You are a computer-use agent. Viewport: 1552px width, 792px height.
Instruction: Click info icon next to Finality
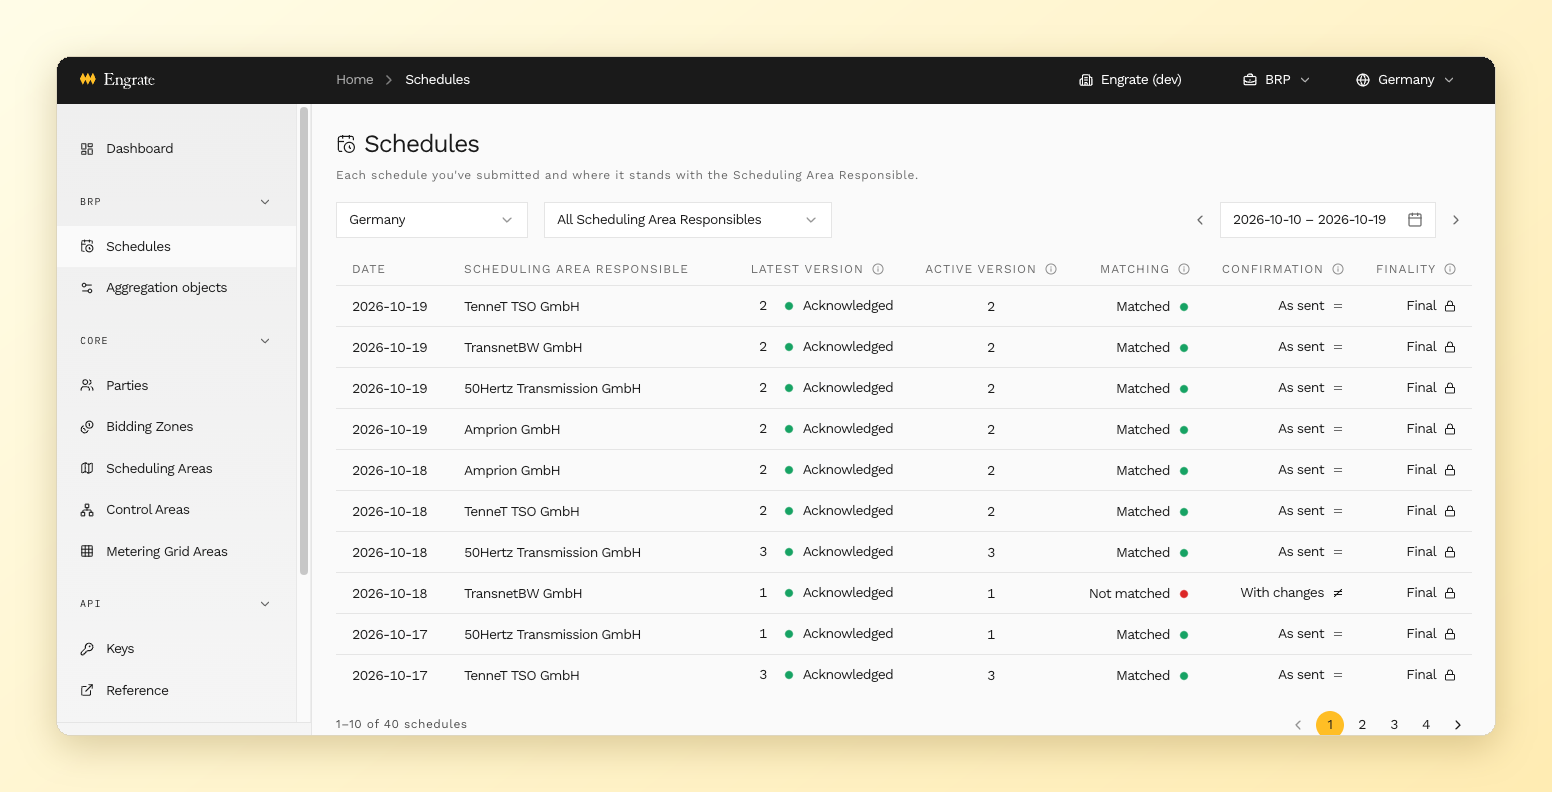(1450, 269)
